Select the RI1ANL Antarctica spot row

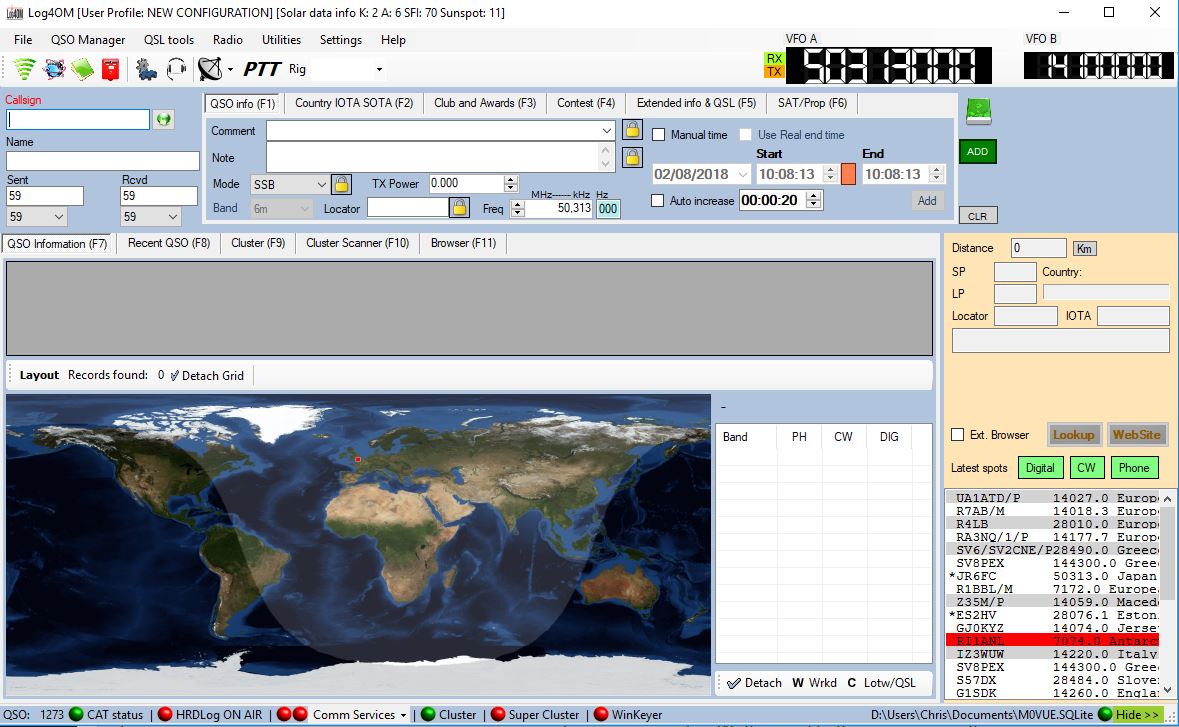coord(1052,641)
